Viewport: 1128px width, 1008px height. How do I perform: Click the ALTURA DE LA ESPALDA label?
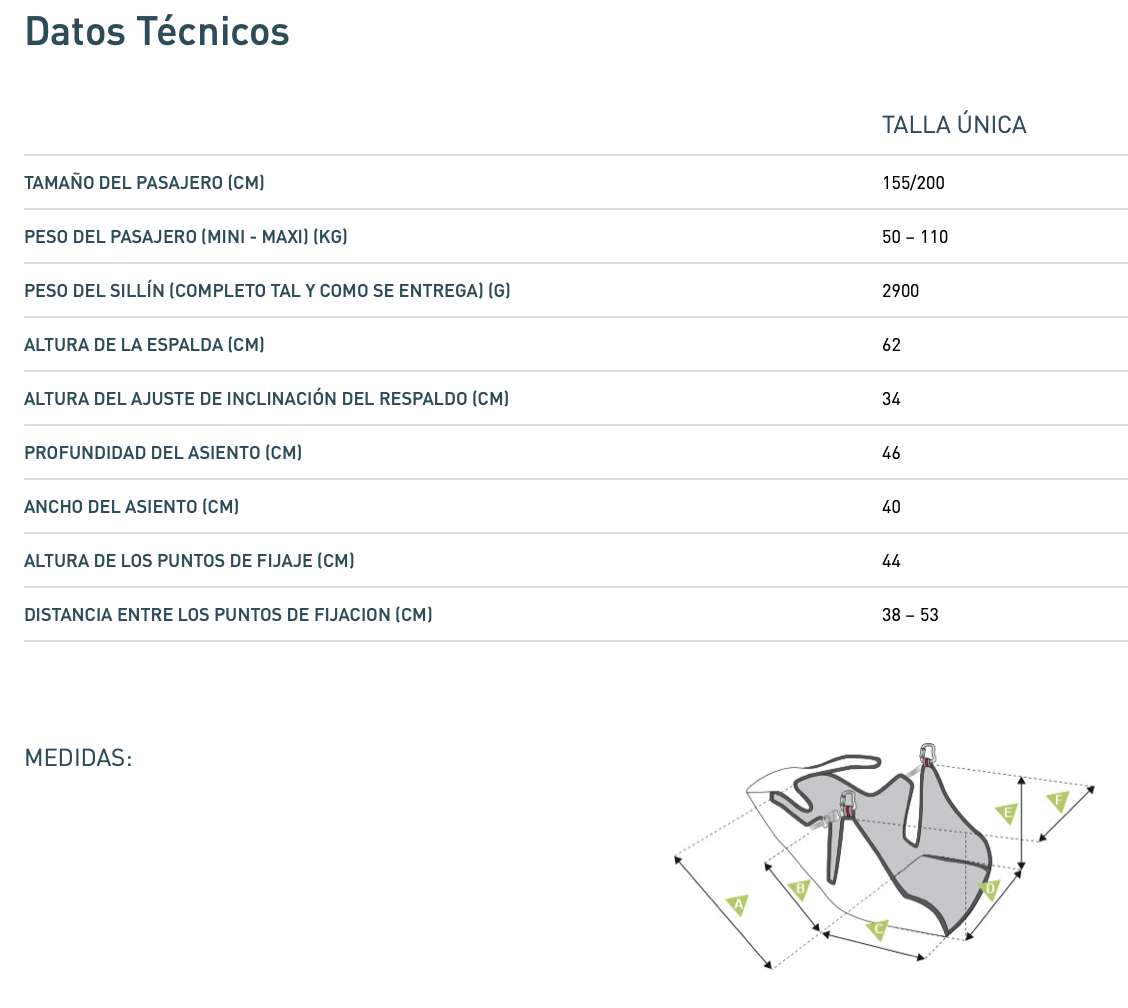point(144,345)
